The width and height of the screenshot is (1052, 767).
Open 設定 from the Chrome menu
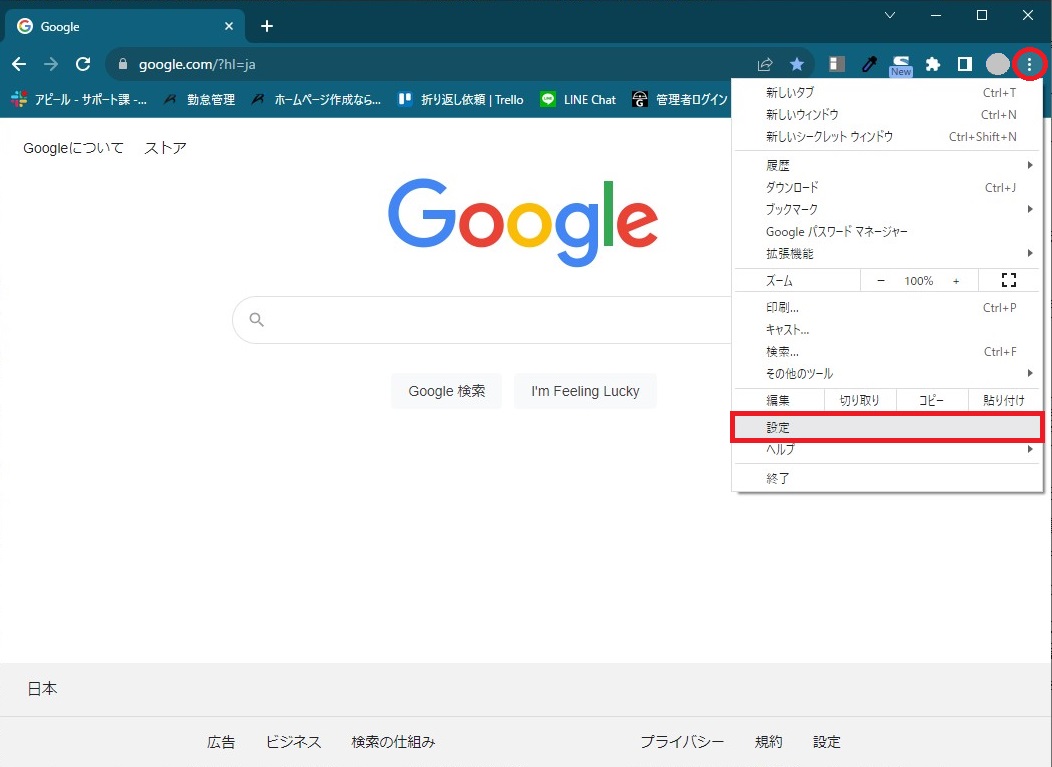pos(887,427)
